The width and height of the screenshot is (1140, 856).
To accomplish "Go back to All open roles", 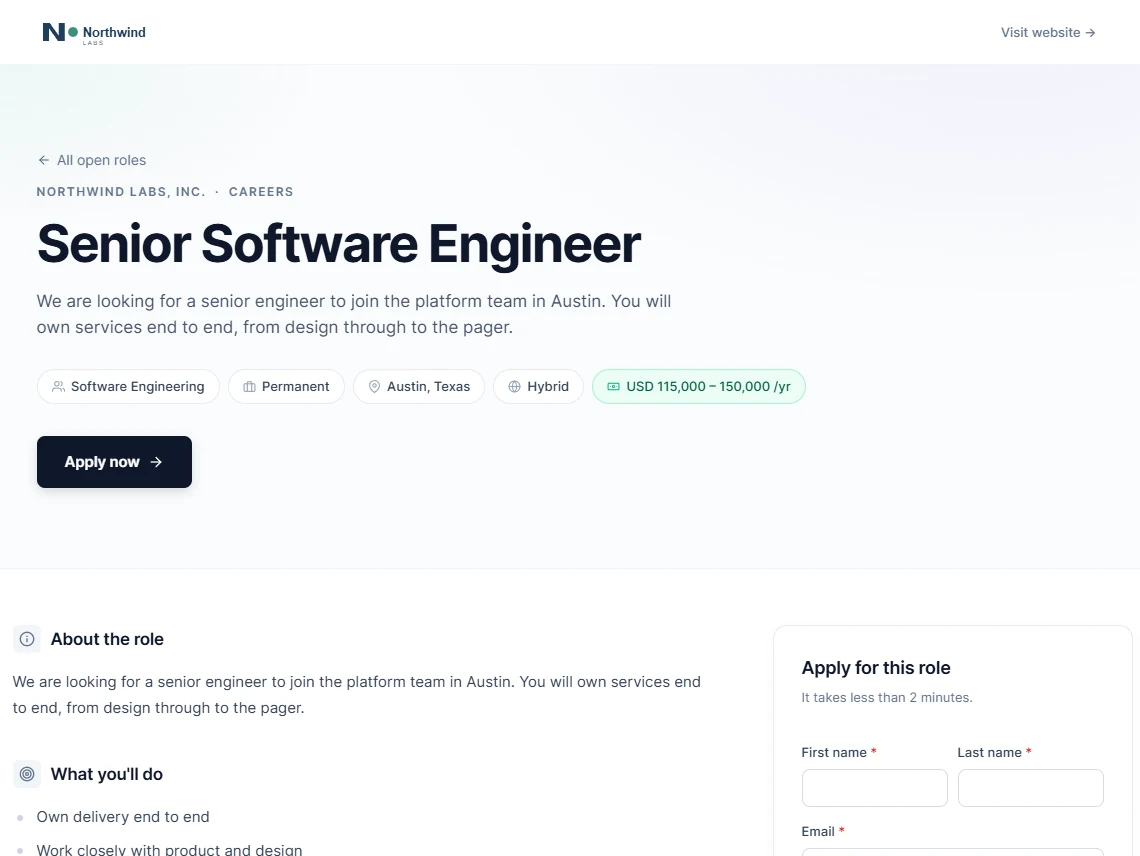I will [x=92, y=160].
